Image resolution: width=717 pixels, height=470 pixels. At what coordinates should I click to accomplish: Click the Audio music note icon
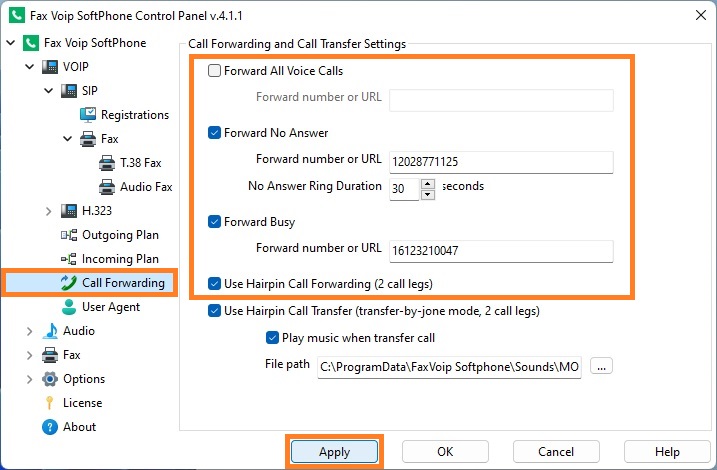50,331
